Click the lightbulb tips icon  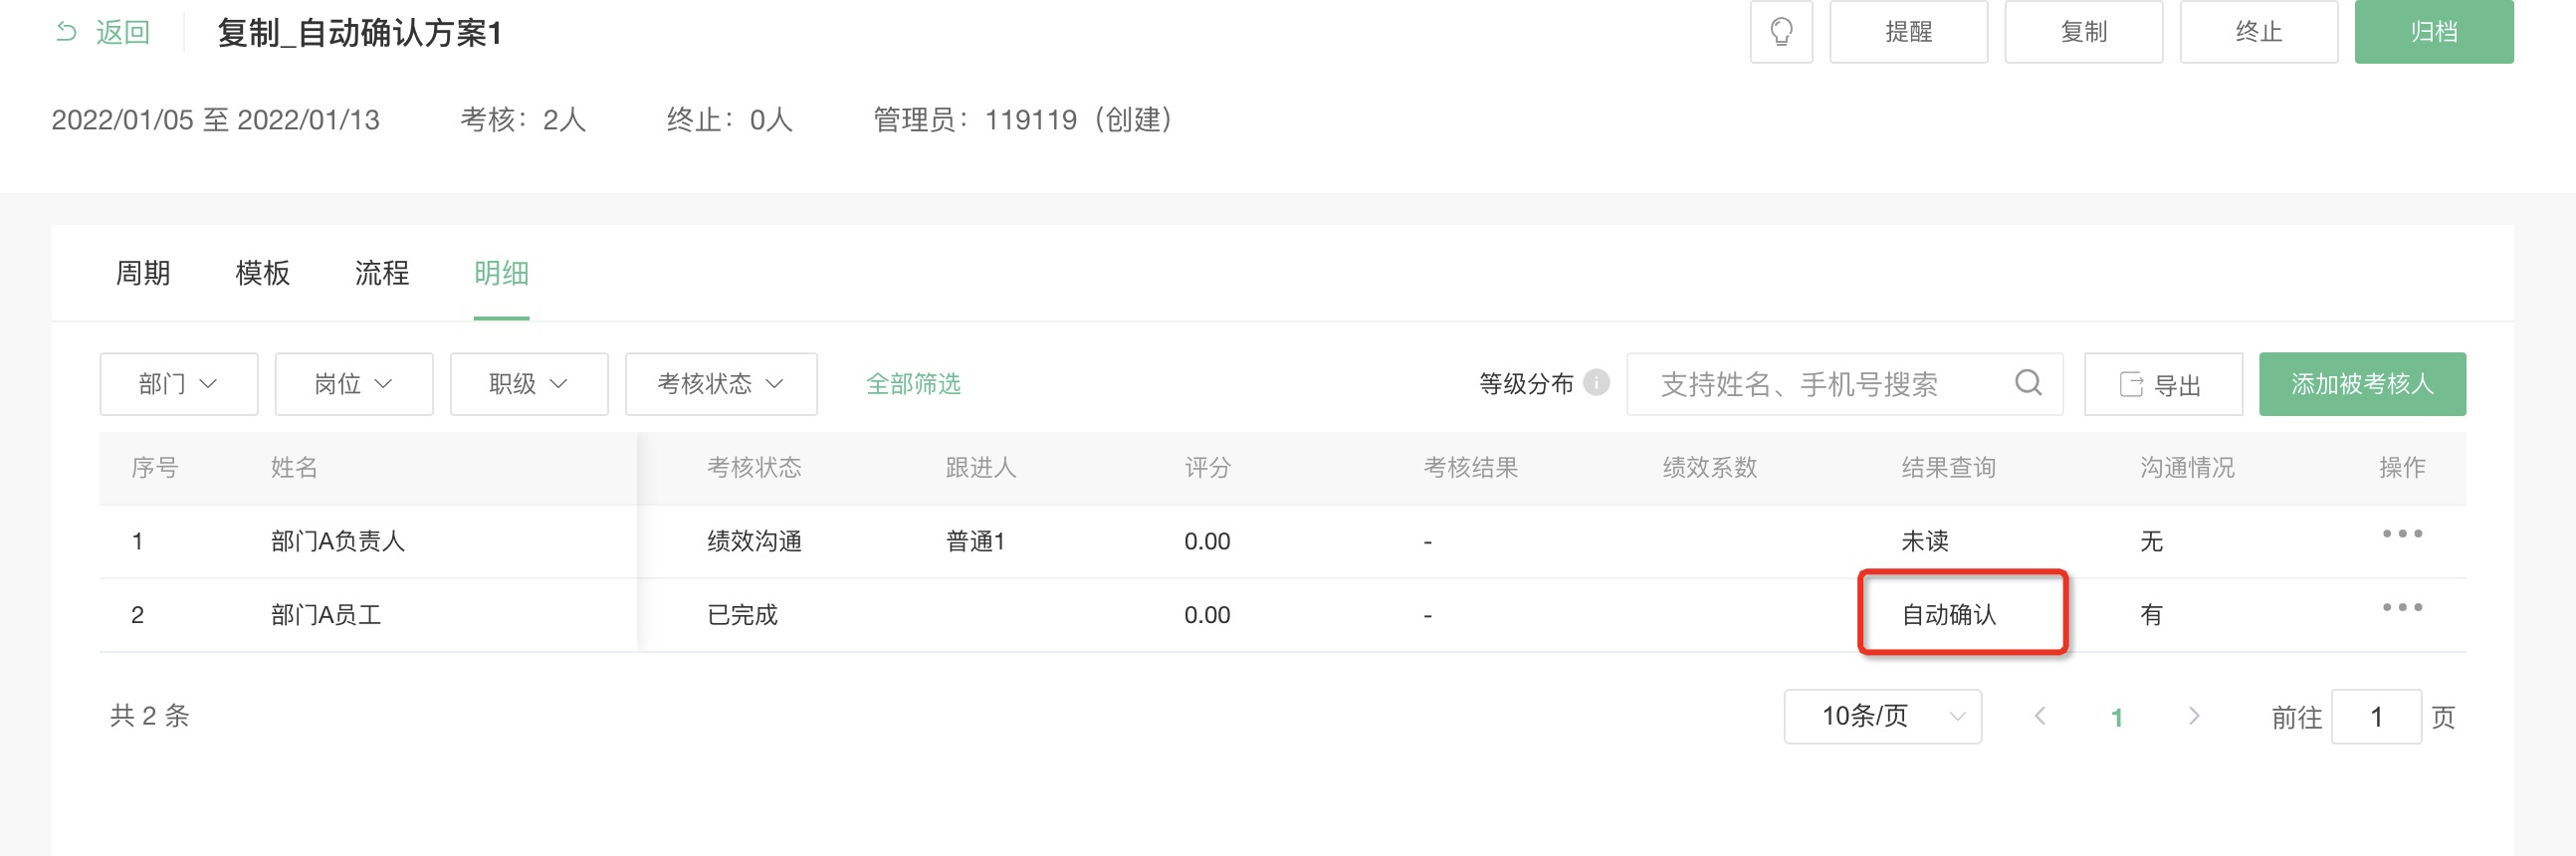[x=1780, y=32]
